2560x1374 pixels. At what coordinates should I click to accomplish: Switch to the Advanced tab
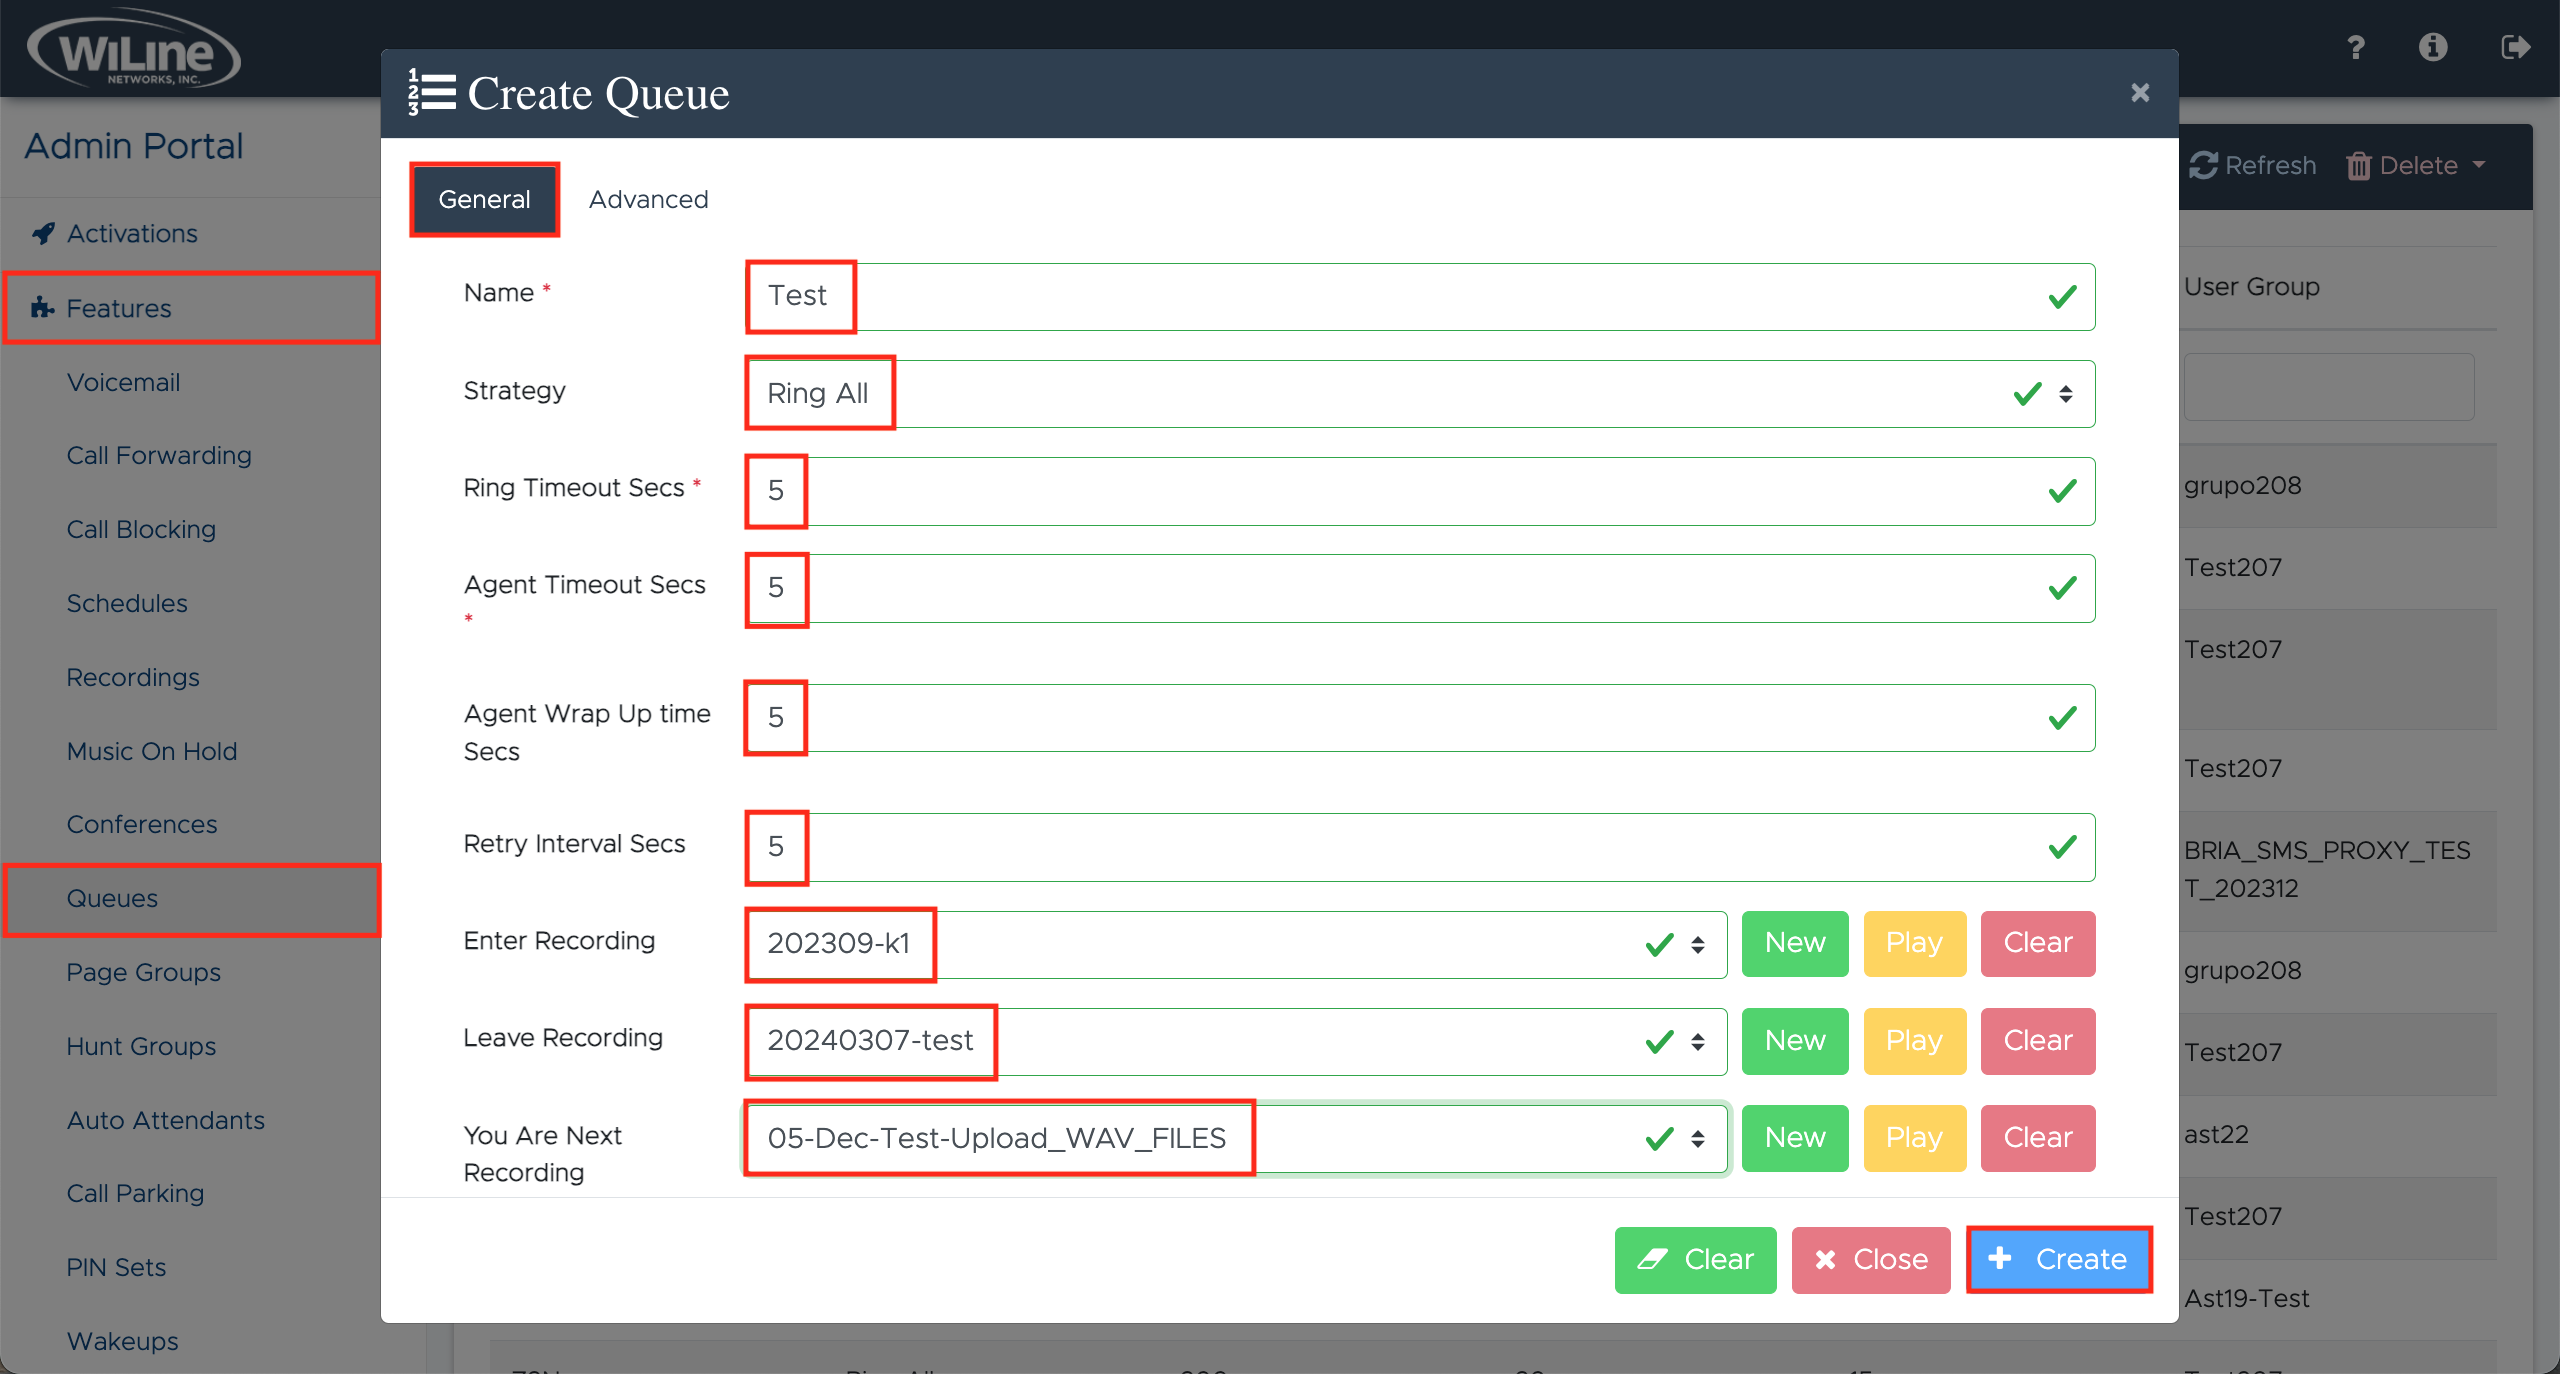click(648, 199)
